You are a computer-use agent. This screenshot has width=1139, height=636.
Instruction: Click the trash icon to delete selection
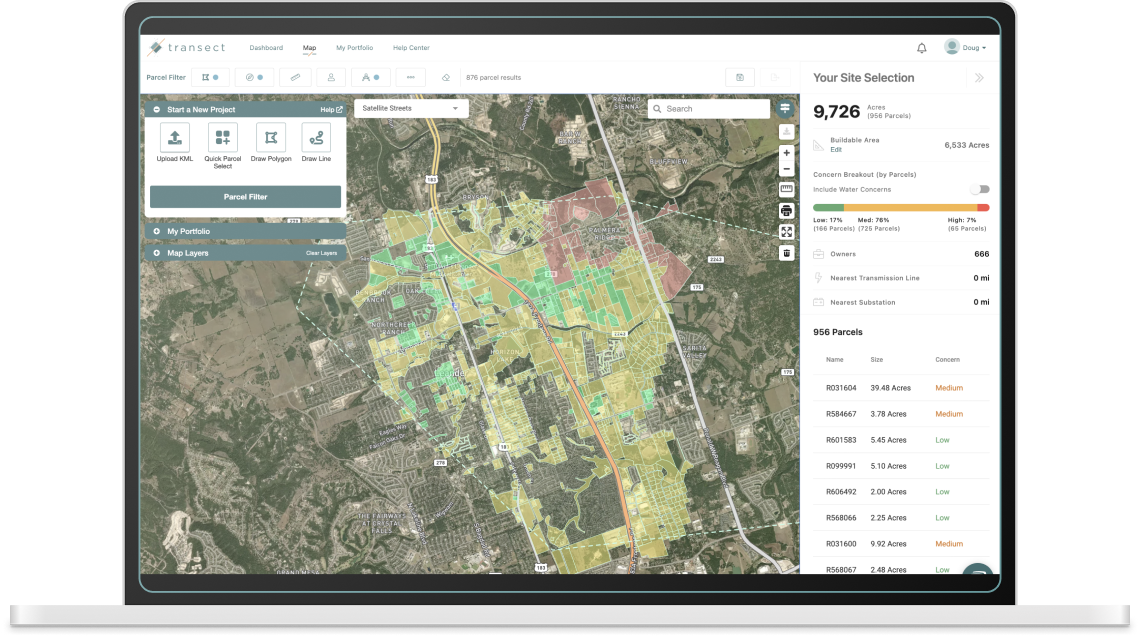pyautogui.click(x=785, y=252)
